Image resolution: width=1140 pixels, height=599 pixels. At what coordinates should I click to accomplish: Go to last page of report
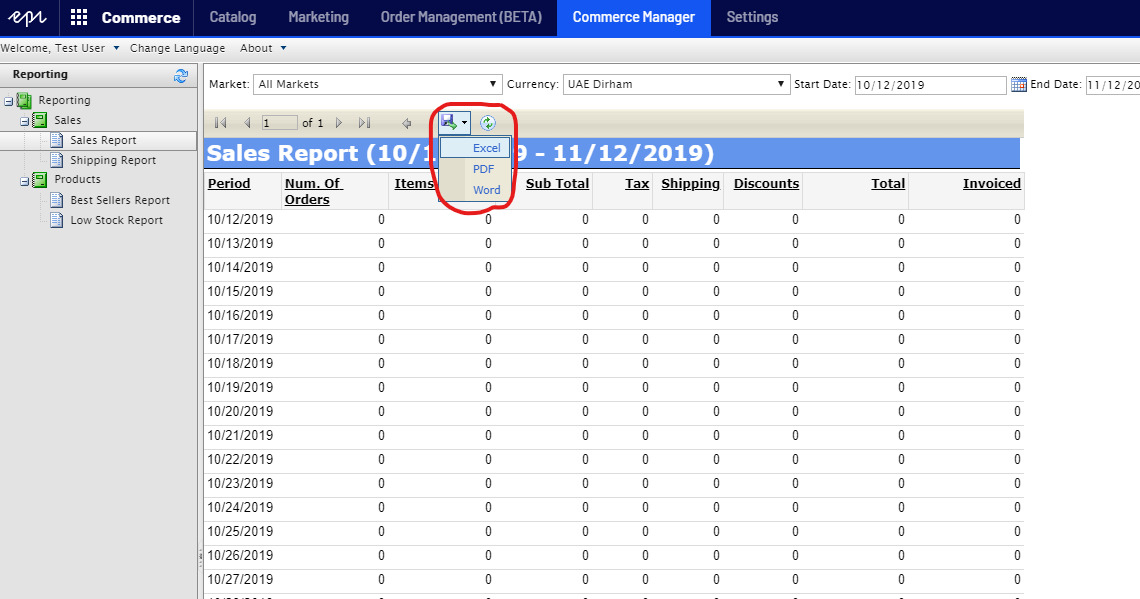(364, 123)
